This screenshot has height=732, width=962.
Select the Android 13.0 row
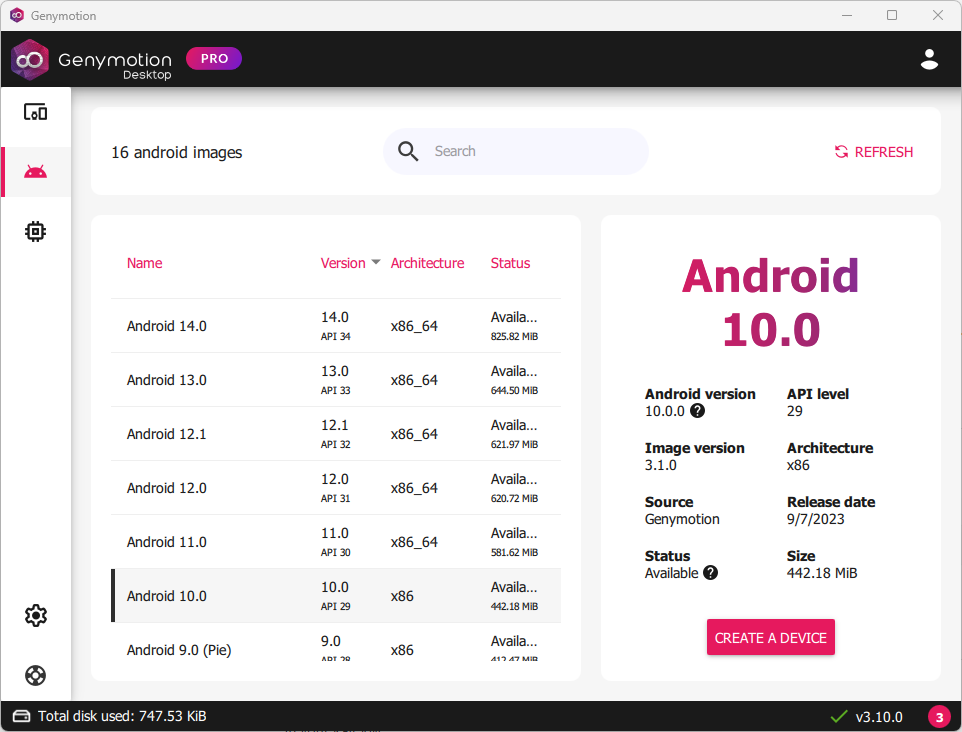coord(336,380)
